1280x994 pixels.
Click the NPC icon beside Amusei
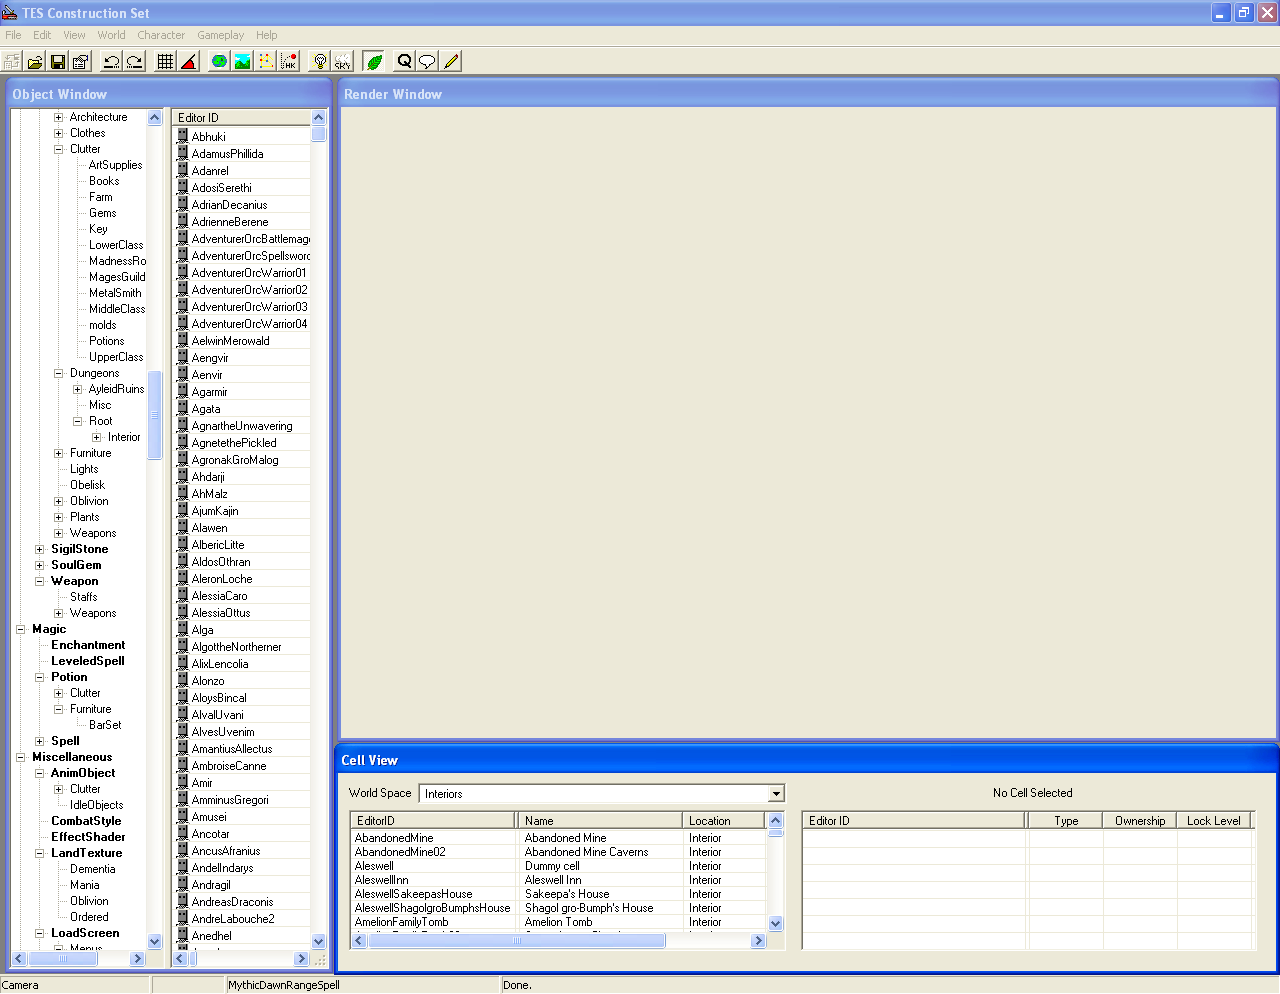coord(182,816)
